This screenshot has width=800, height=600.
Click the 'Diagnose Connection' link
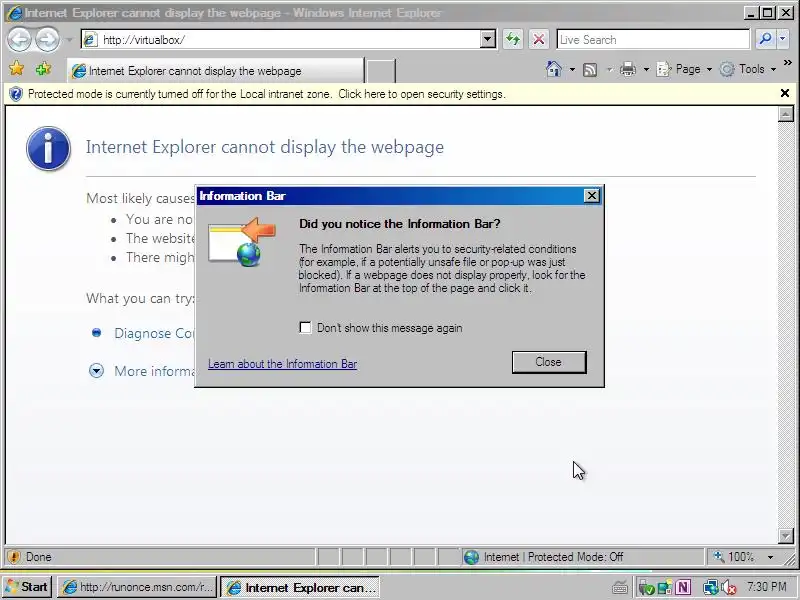point(154,333)
